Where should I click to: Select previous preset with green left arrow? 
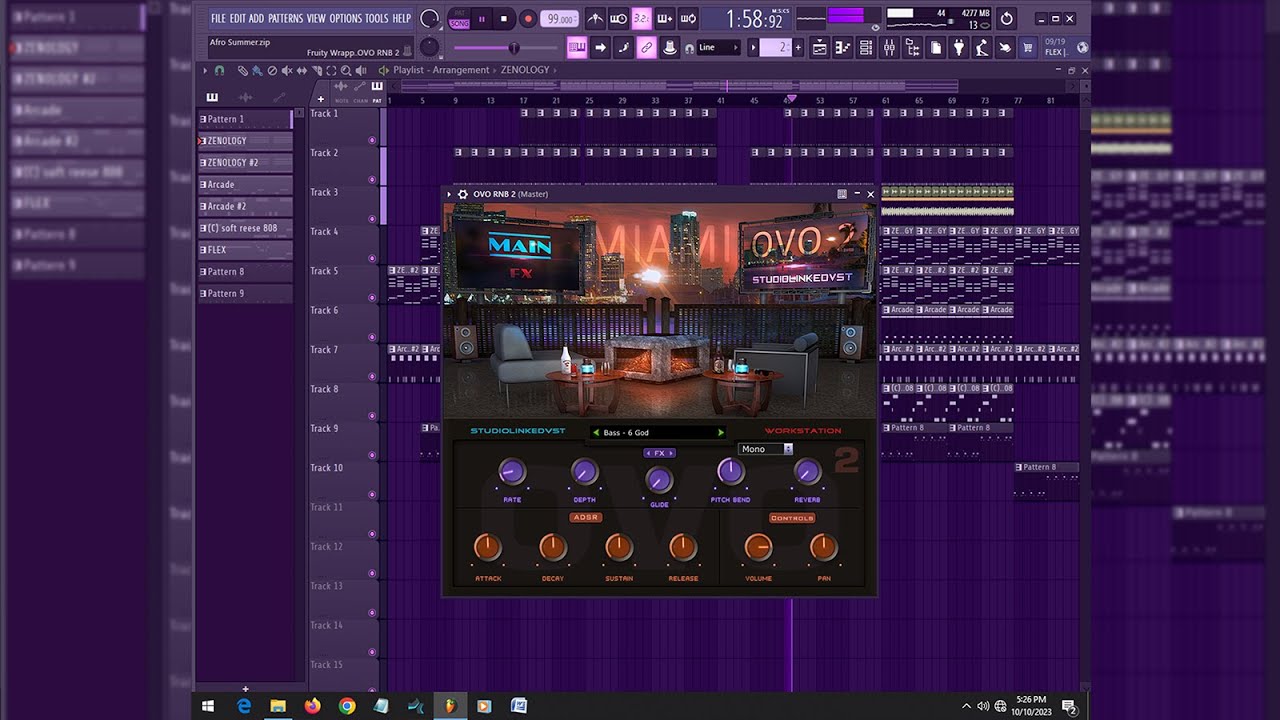point(596,433)
